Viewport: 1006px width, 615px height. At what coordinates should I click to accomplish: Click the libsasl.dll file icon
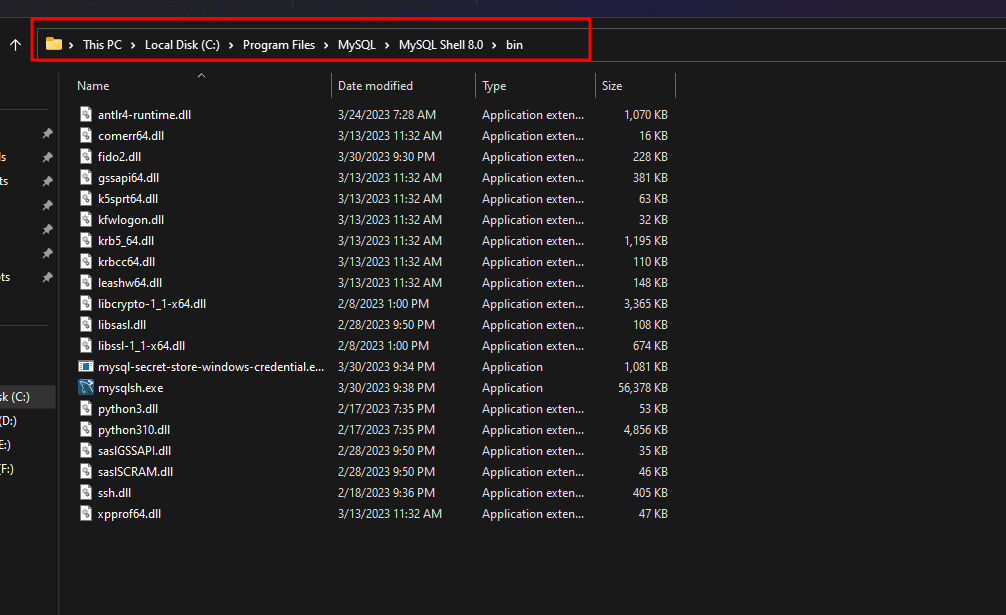tap(86, 324)
